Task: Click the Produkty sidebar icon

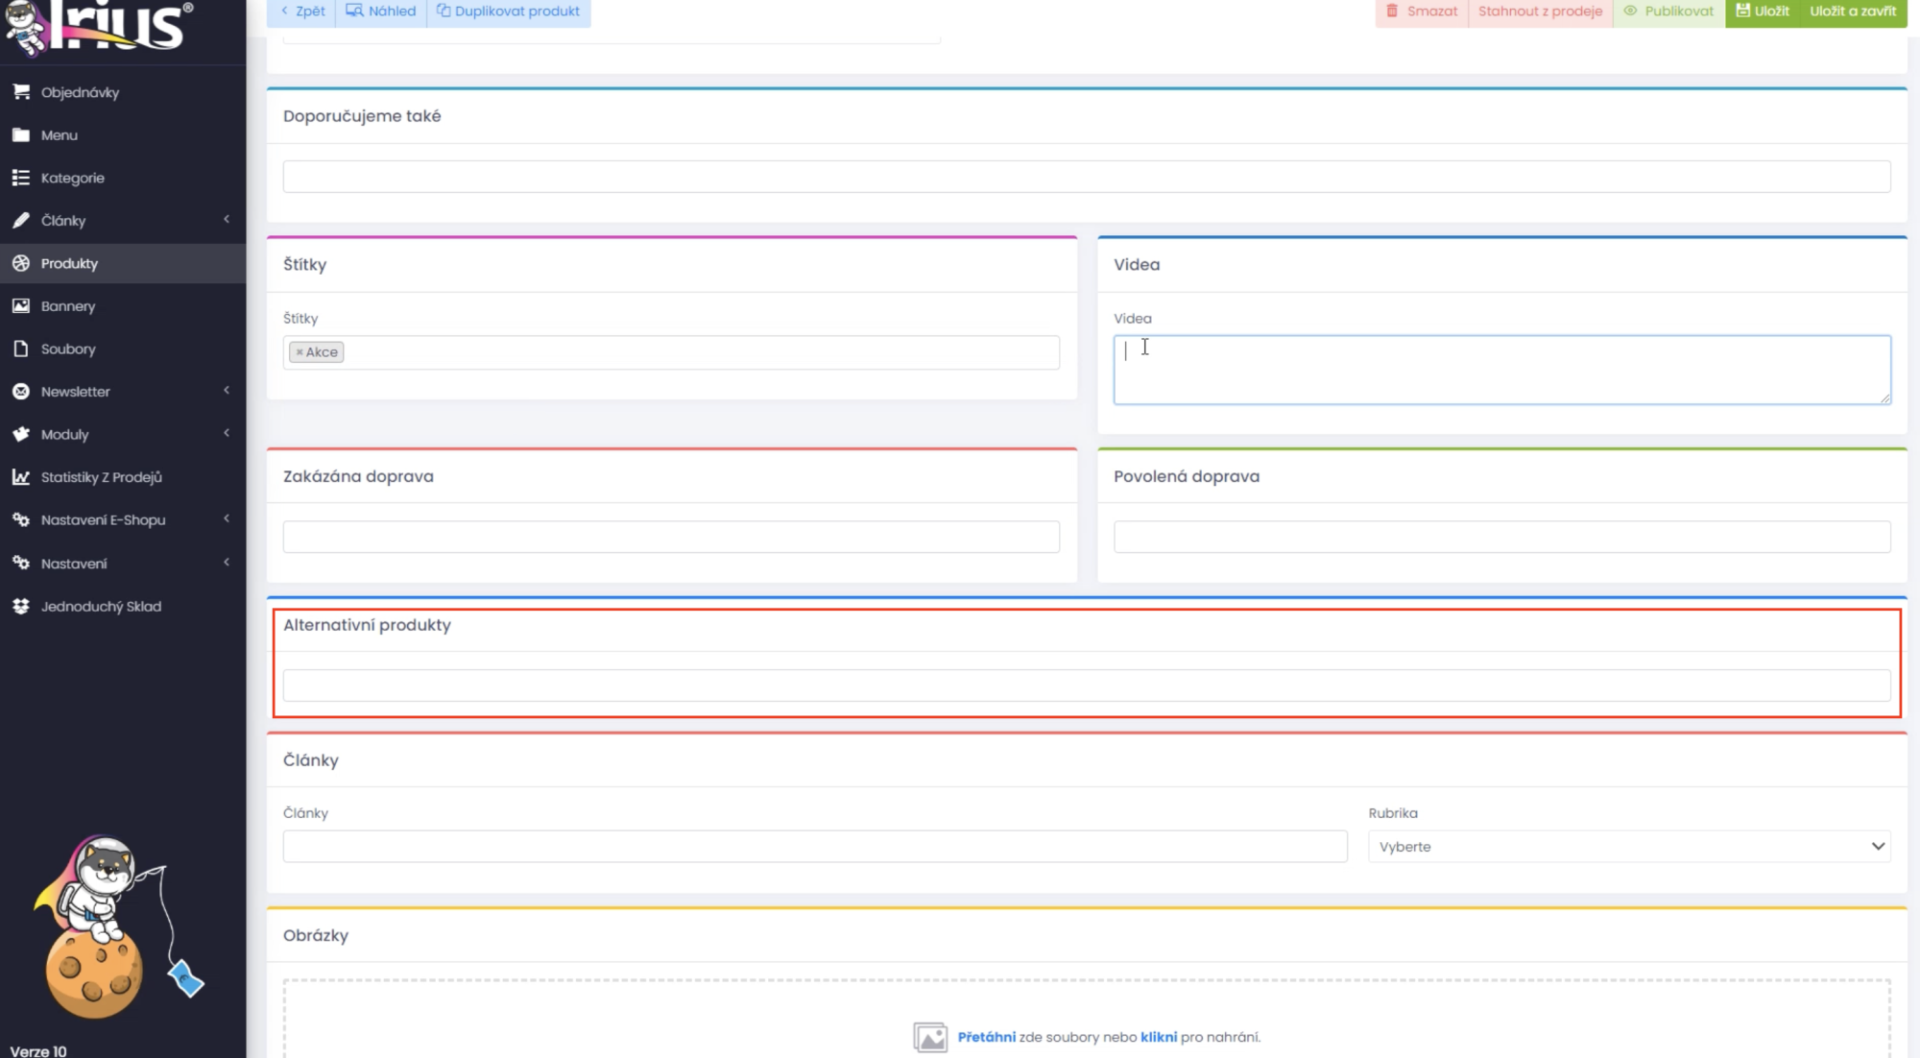Action: [x=21, y=264]
